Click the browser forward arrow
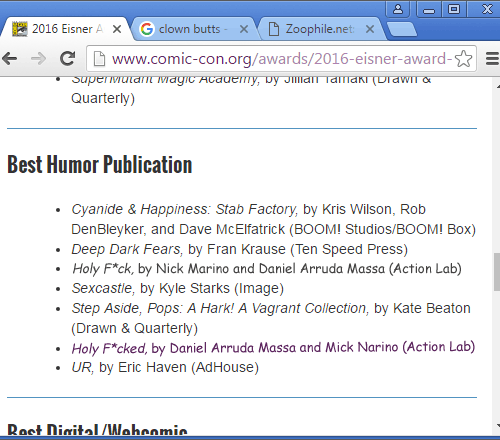This screenshot has height=440, width=500. (38, 59)
